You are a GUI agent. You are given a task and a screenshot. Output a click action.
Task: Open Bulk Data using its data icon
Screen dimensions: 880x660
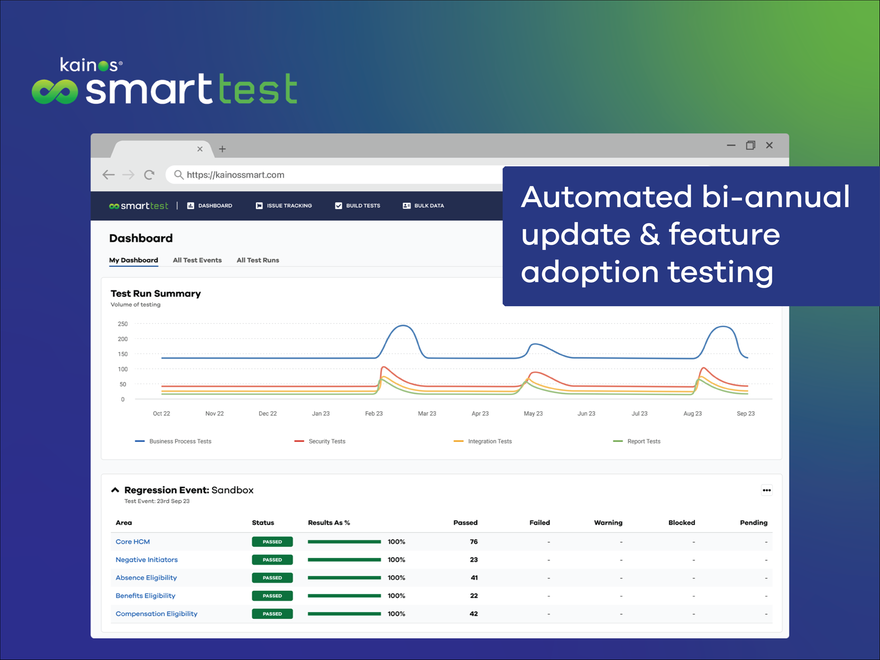point(406,206)
